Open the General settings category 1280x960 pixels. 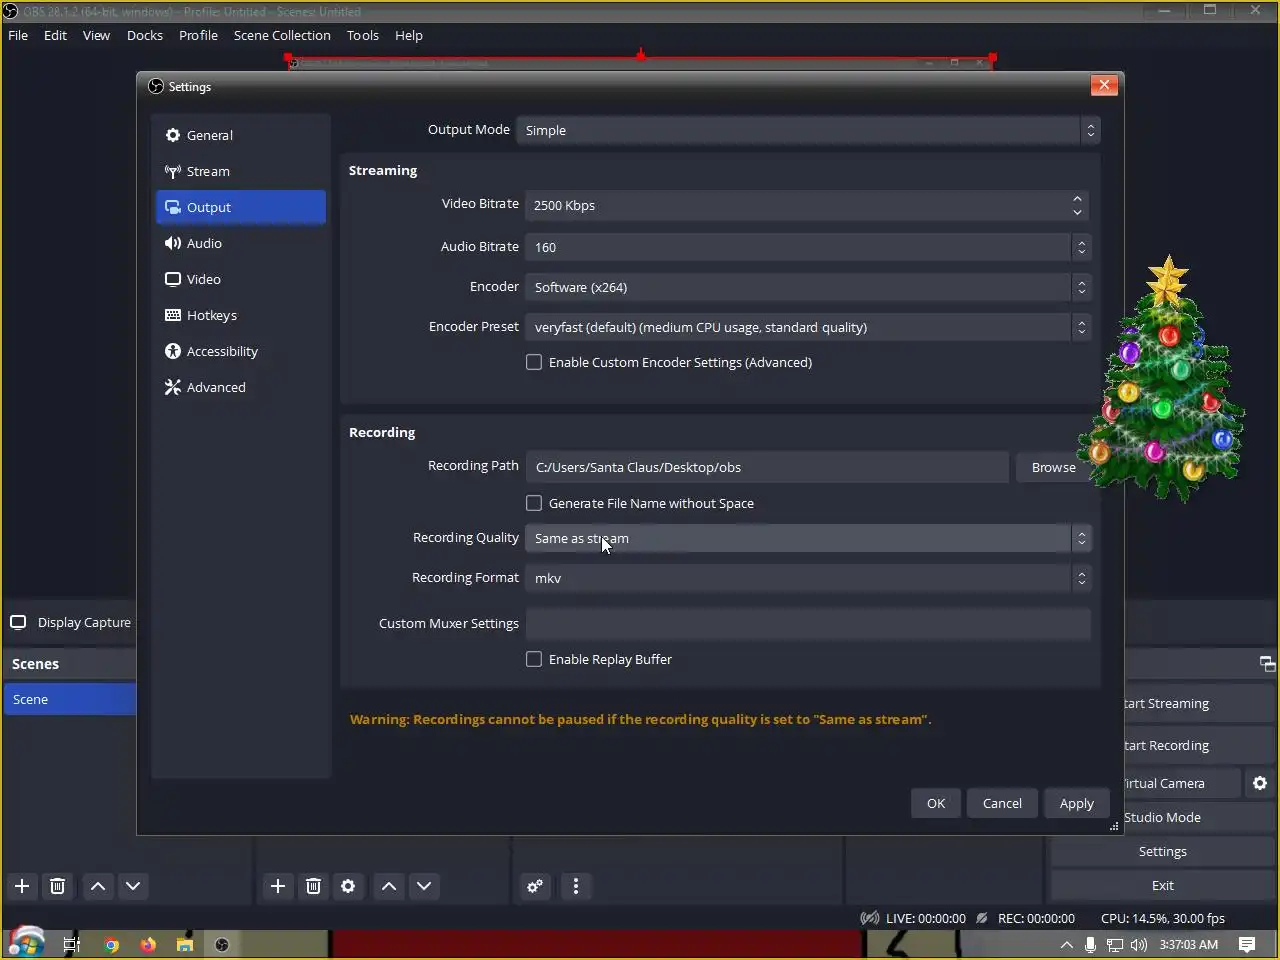click(241, 135)
